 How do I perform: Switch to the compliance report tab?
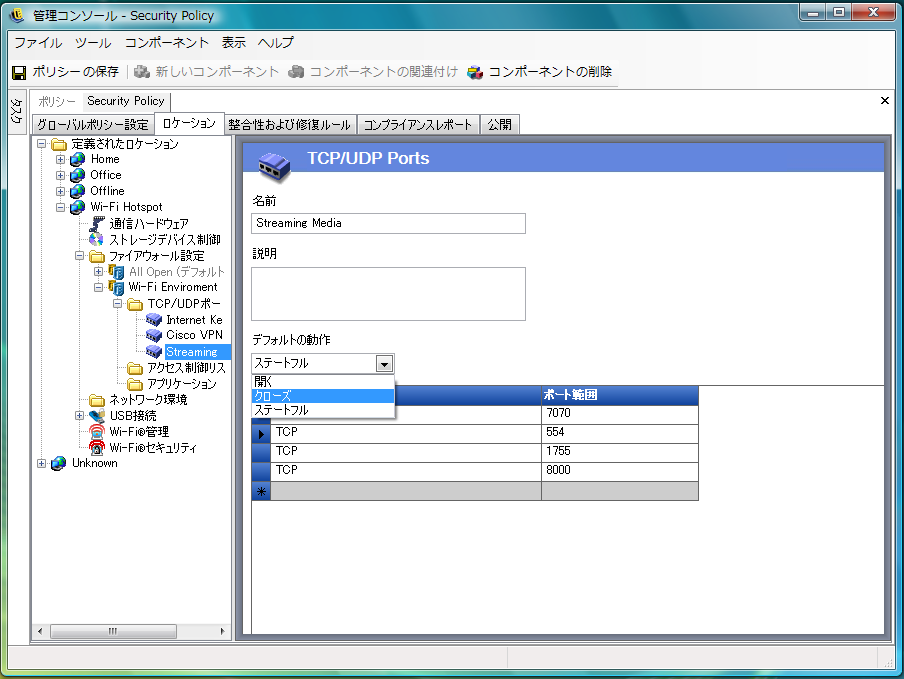pyautogui.click(x=418, y=125)
